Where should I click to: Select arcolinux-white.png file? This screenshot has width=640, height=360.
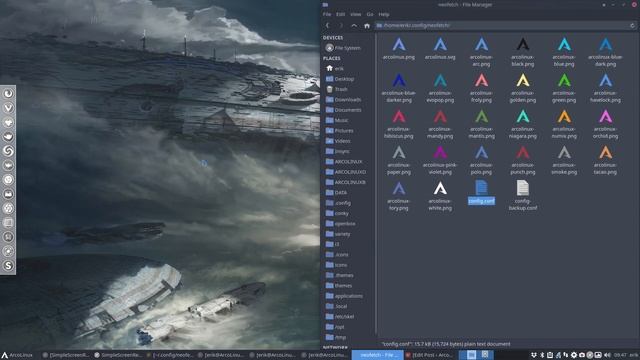(440, 196)
